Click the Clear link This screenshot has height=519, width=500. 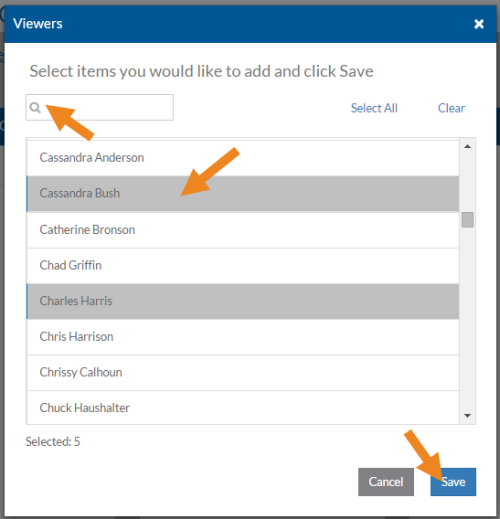point(451,108)
